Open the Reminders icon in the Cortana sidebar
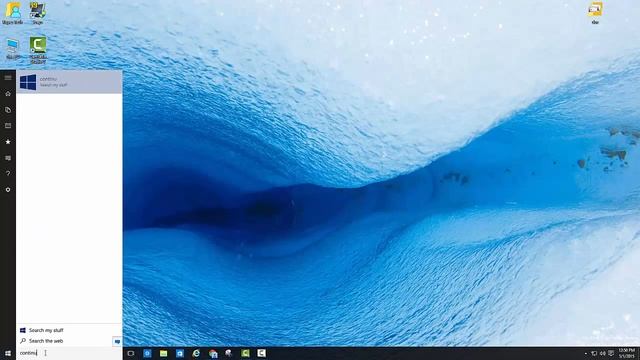The width and height of the screenshot is (640, 360). (x=8, y=126)
